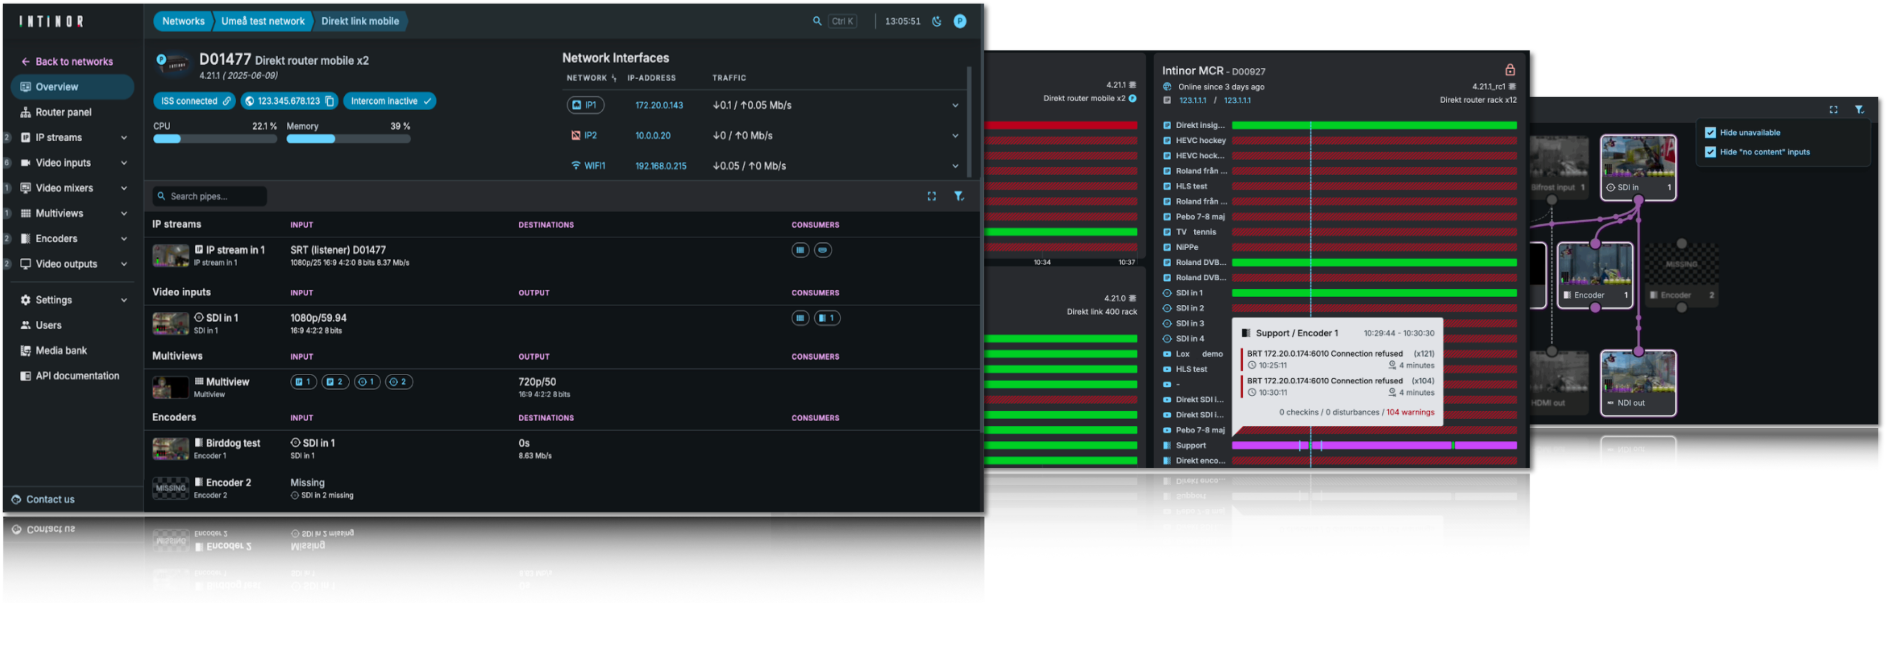The height and width of the screenshot is (665, 1886).
Task: Expand the WIFI1 network interface row
Action: click(955, 166)
